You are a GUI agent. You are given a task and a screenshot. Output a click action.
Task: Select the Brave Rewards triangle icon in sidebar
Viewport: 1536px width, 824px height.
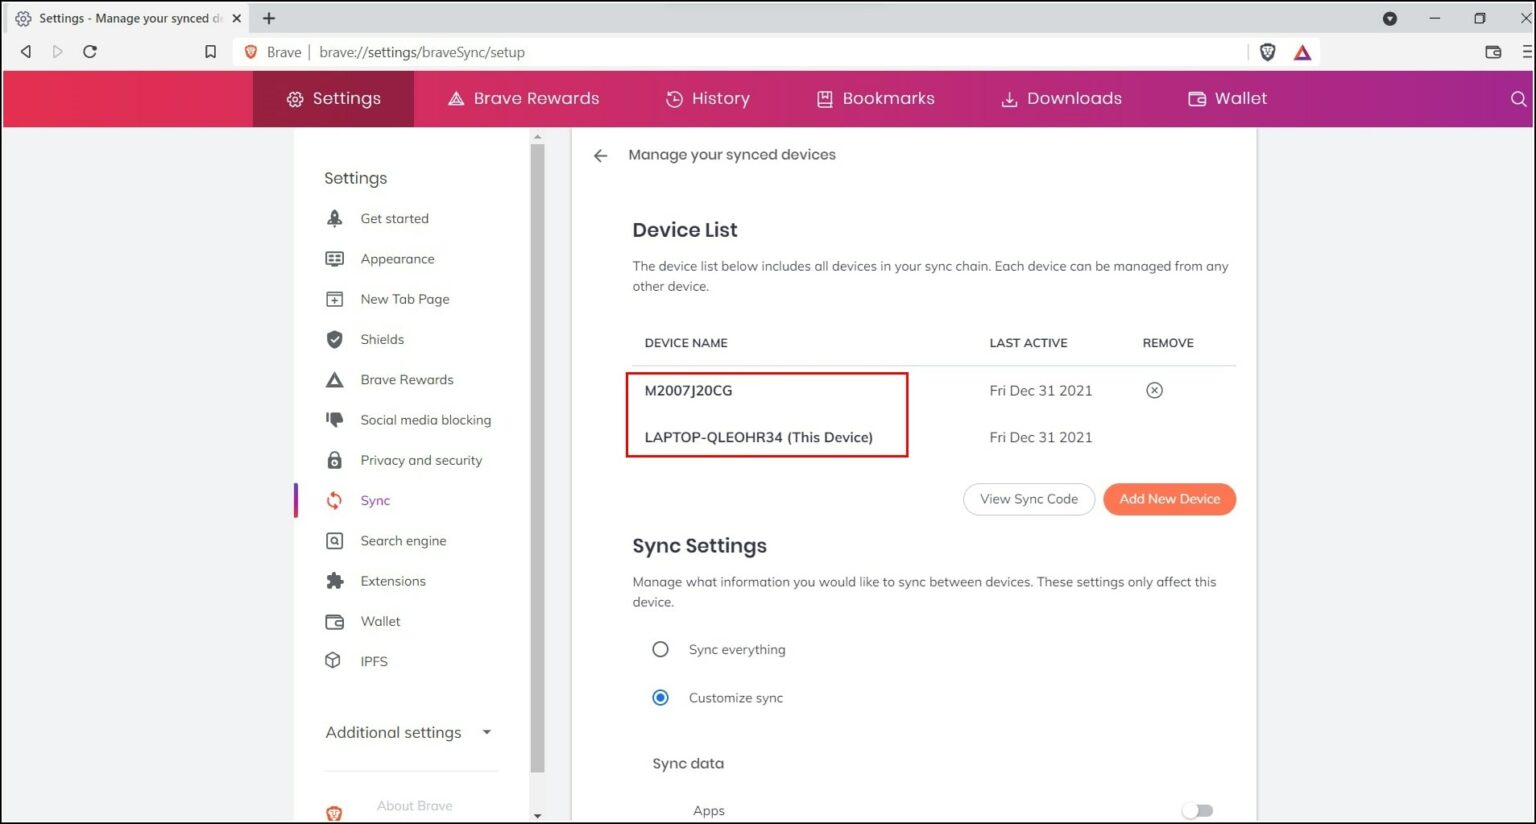[x=334, y=379]
